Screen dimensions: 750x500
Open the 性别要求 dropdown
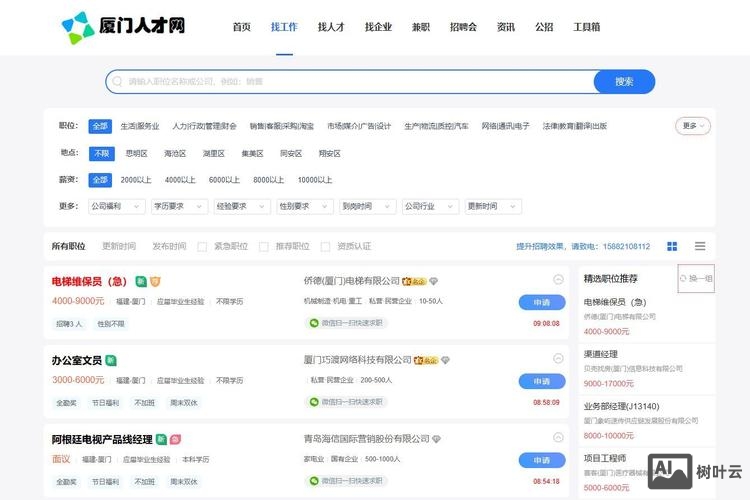[x=305, y=206]
